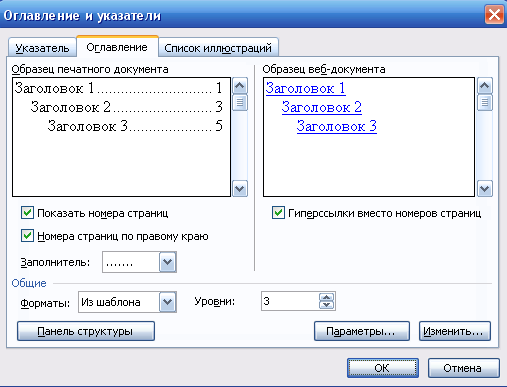This screenshot has width=507, height=387.
Task: Click the Уровни number field
Action: tap(290, 301)
